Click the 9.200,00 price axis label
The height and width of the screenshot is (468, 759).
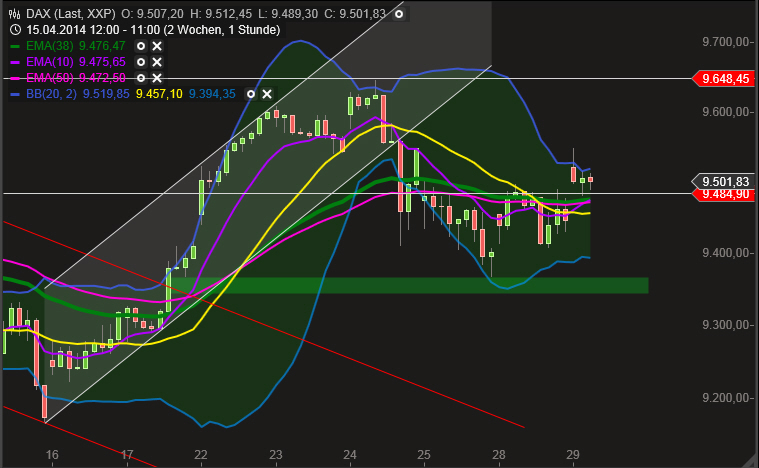click(x=726, y=398)
